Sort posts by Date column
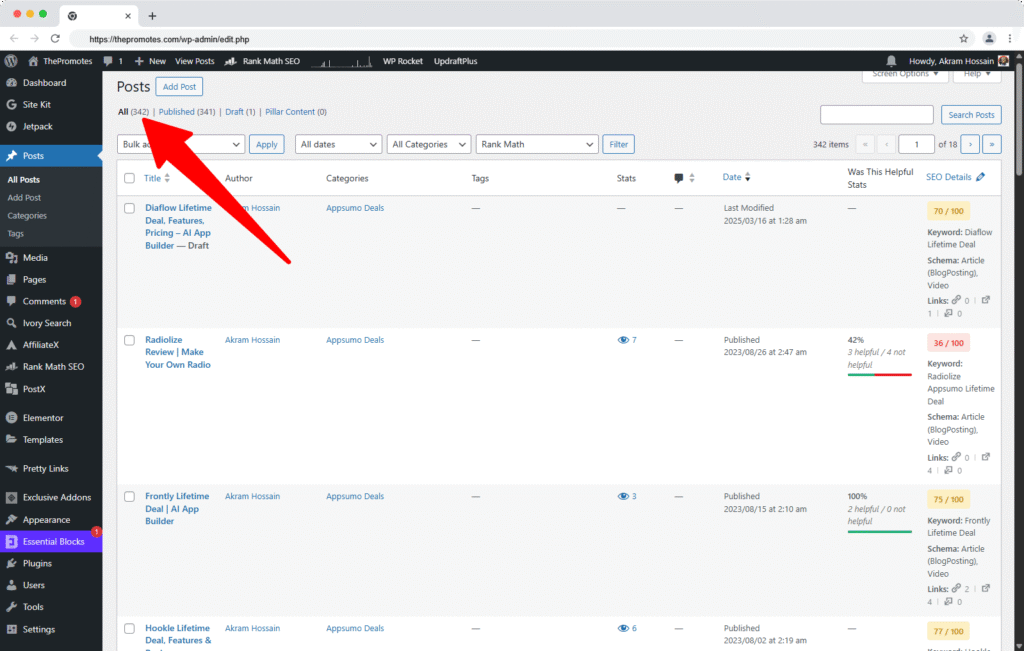The height and width of the screenshot is (651, 1024). coord(737,177)
